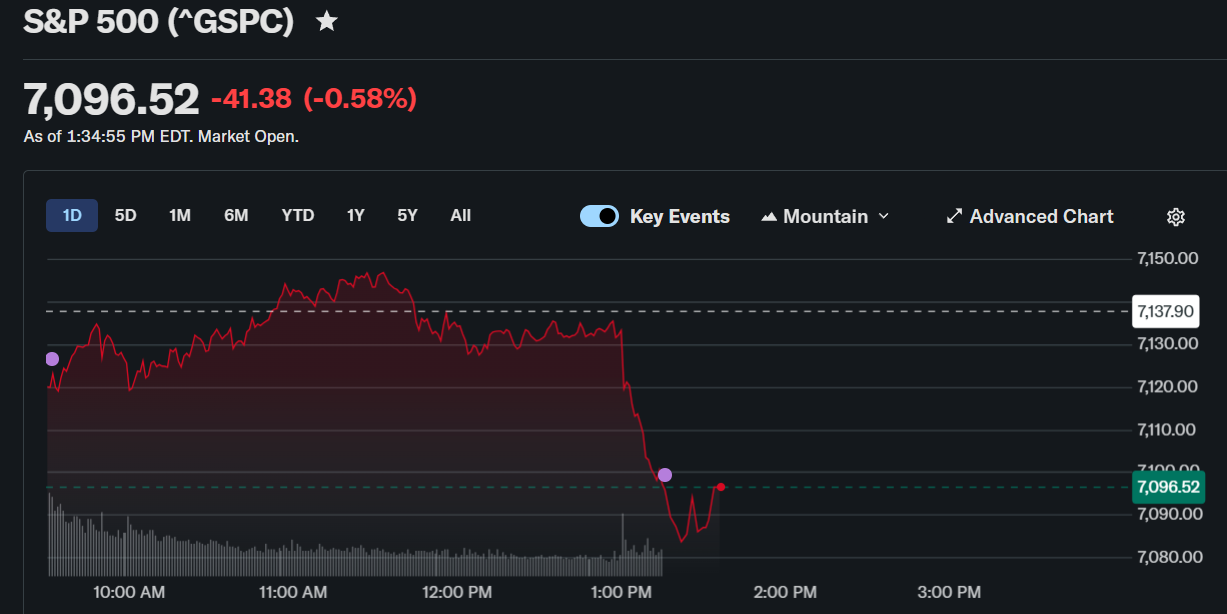Viewport: 1227px width, 614px height.
Task: Select the 5Y time range
Action: tap(407, 215)
